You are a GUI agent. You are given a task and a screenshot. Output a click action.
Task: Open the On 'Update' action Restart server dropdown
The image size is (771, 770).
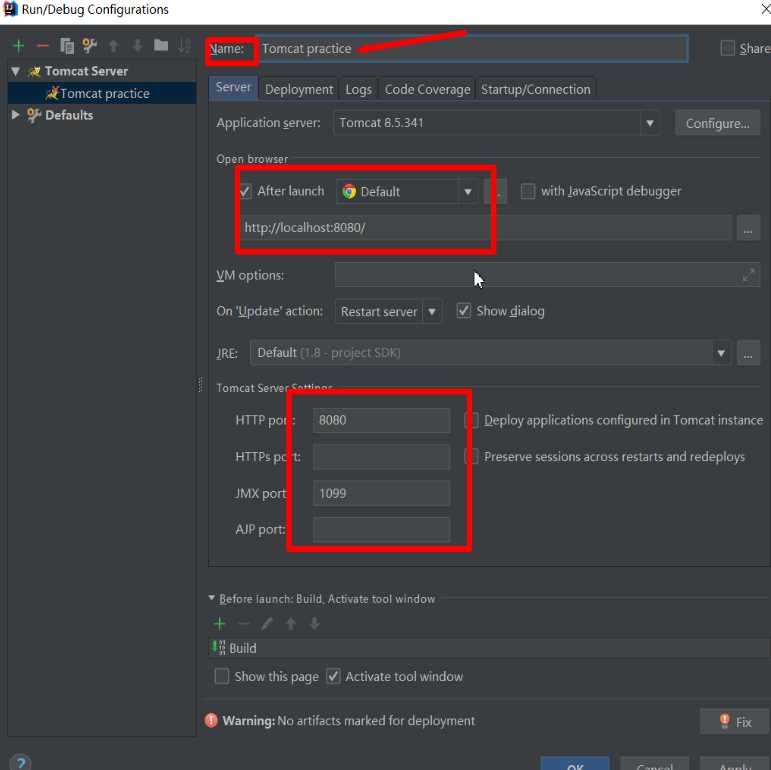coord(388,311)
